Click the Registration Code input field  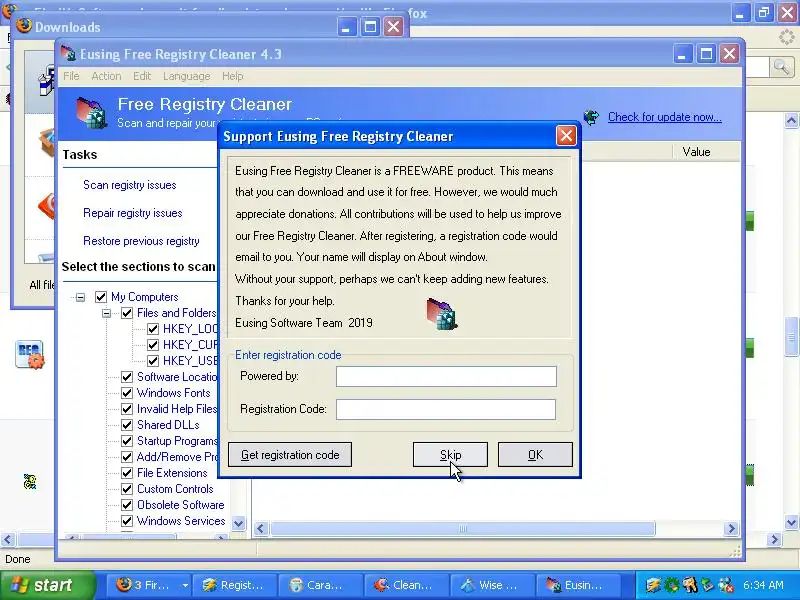[x=446, y=409]
